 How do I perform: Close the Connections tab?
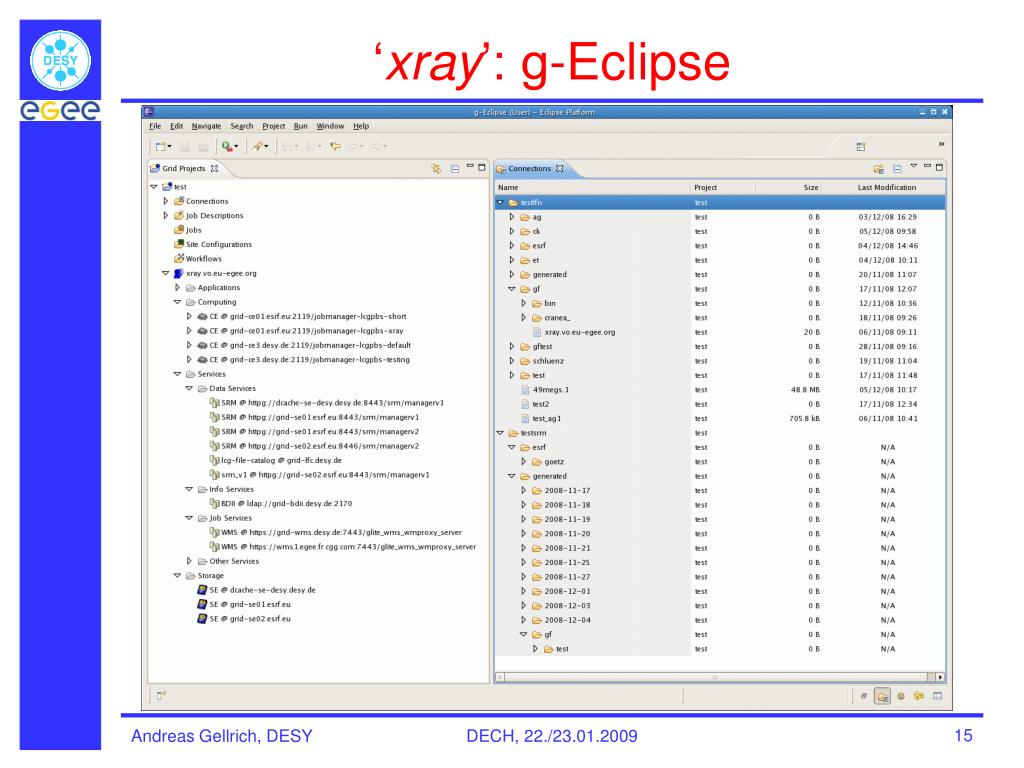tap(560, 168)
